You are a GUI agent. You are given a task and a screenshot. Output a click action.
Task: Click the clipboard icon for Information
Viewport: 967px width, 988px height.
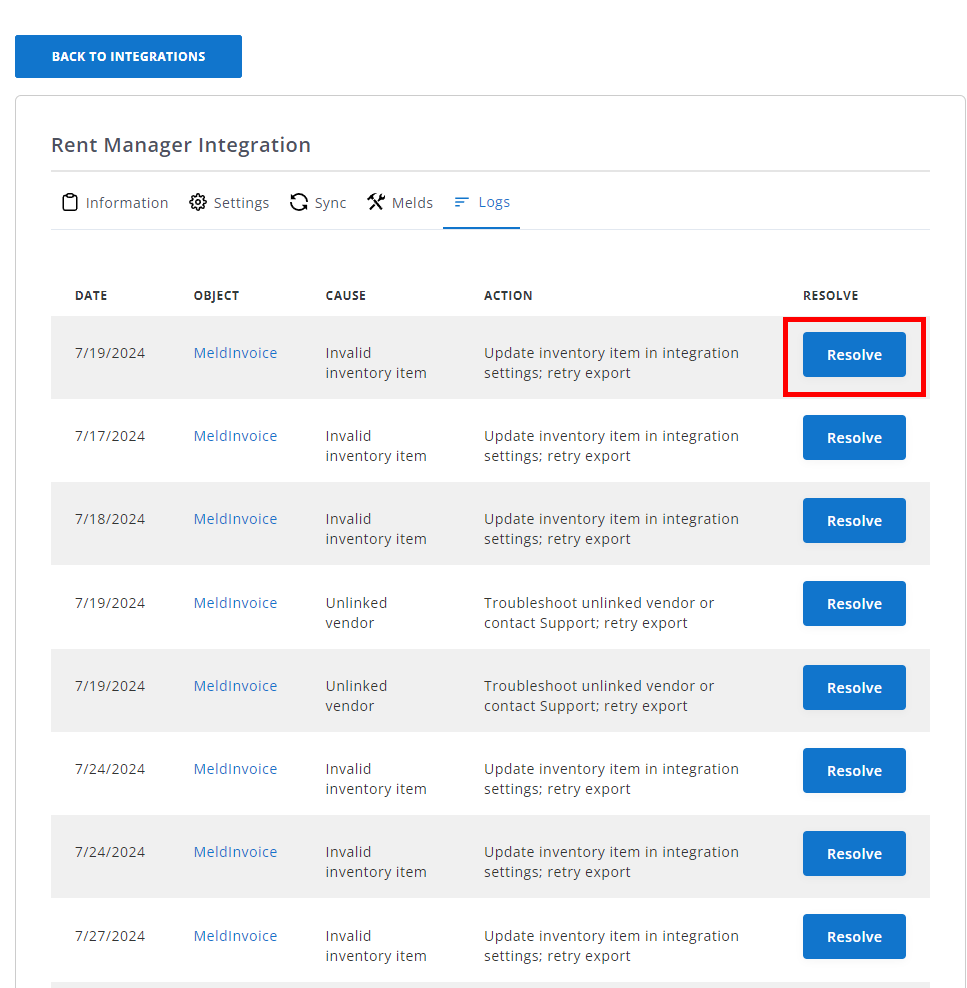tap(69, 203)
